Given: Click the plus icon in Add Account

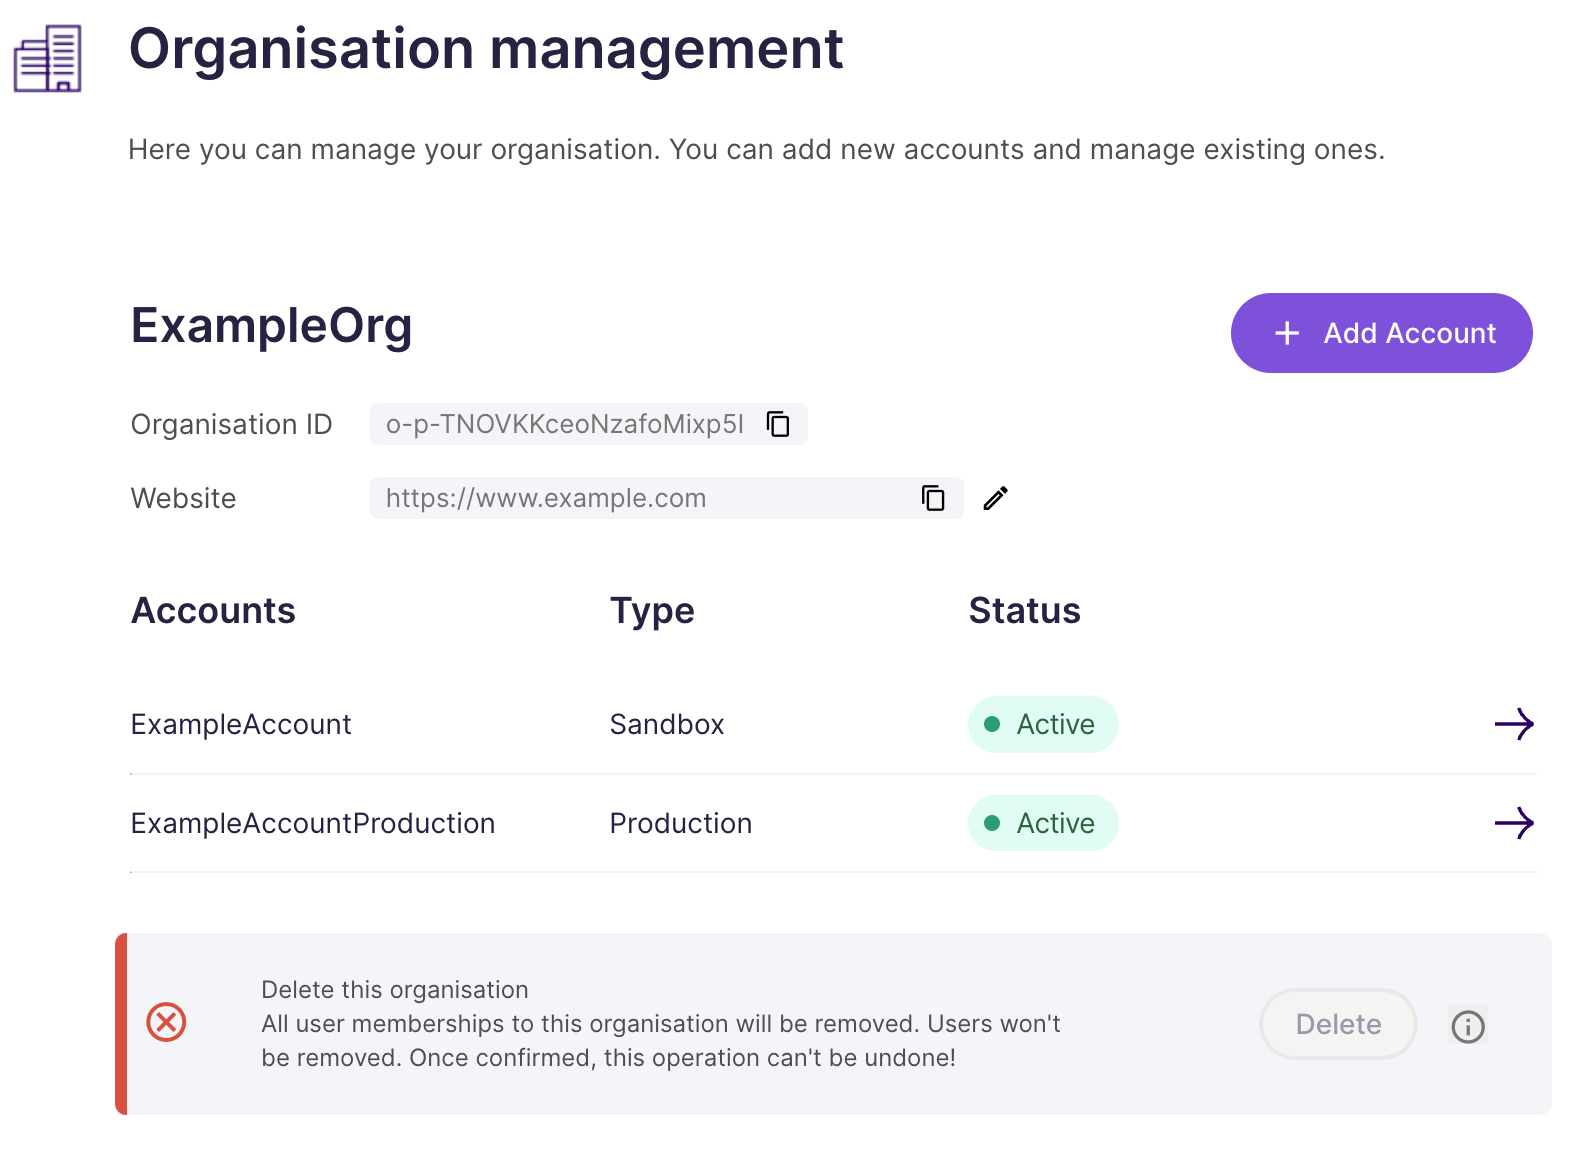Looking at the screenshot, I should [1287, 333].
